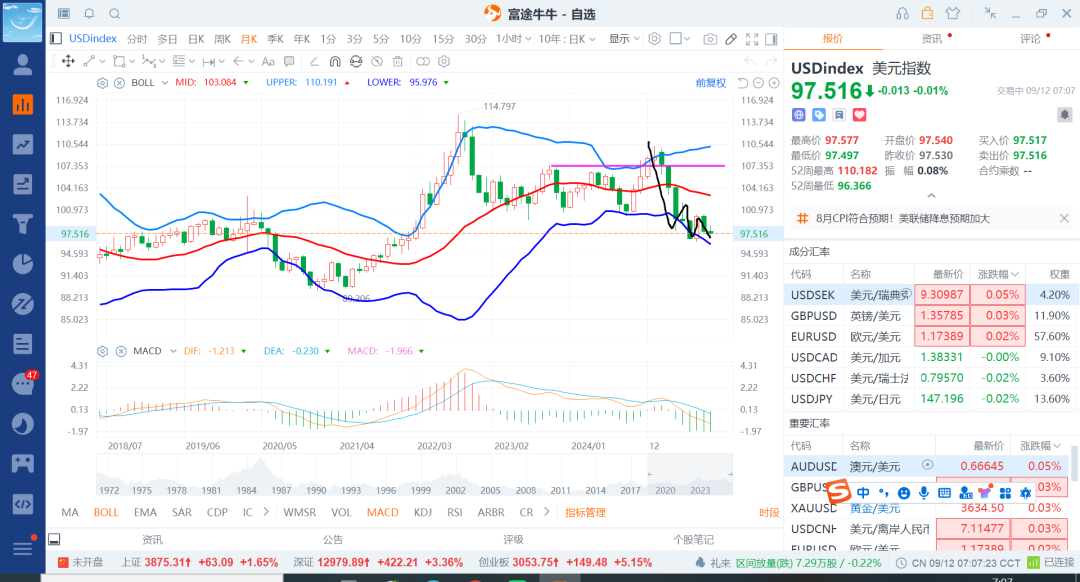Screen dimensions: 1080x582
Task: Expand more sub indicators after CR
Action: [x=547, y=512]
